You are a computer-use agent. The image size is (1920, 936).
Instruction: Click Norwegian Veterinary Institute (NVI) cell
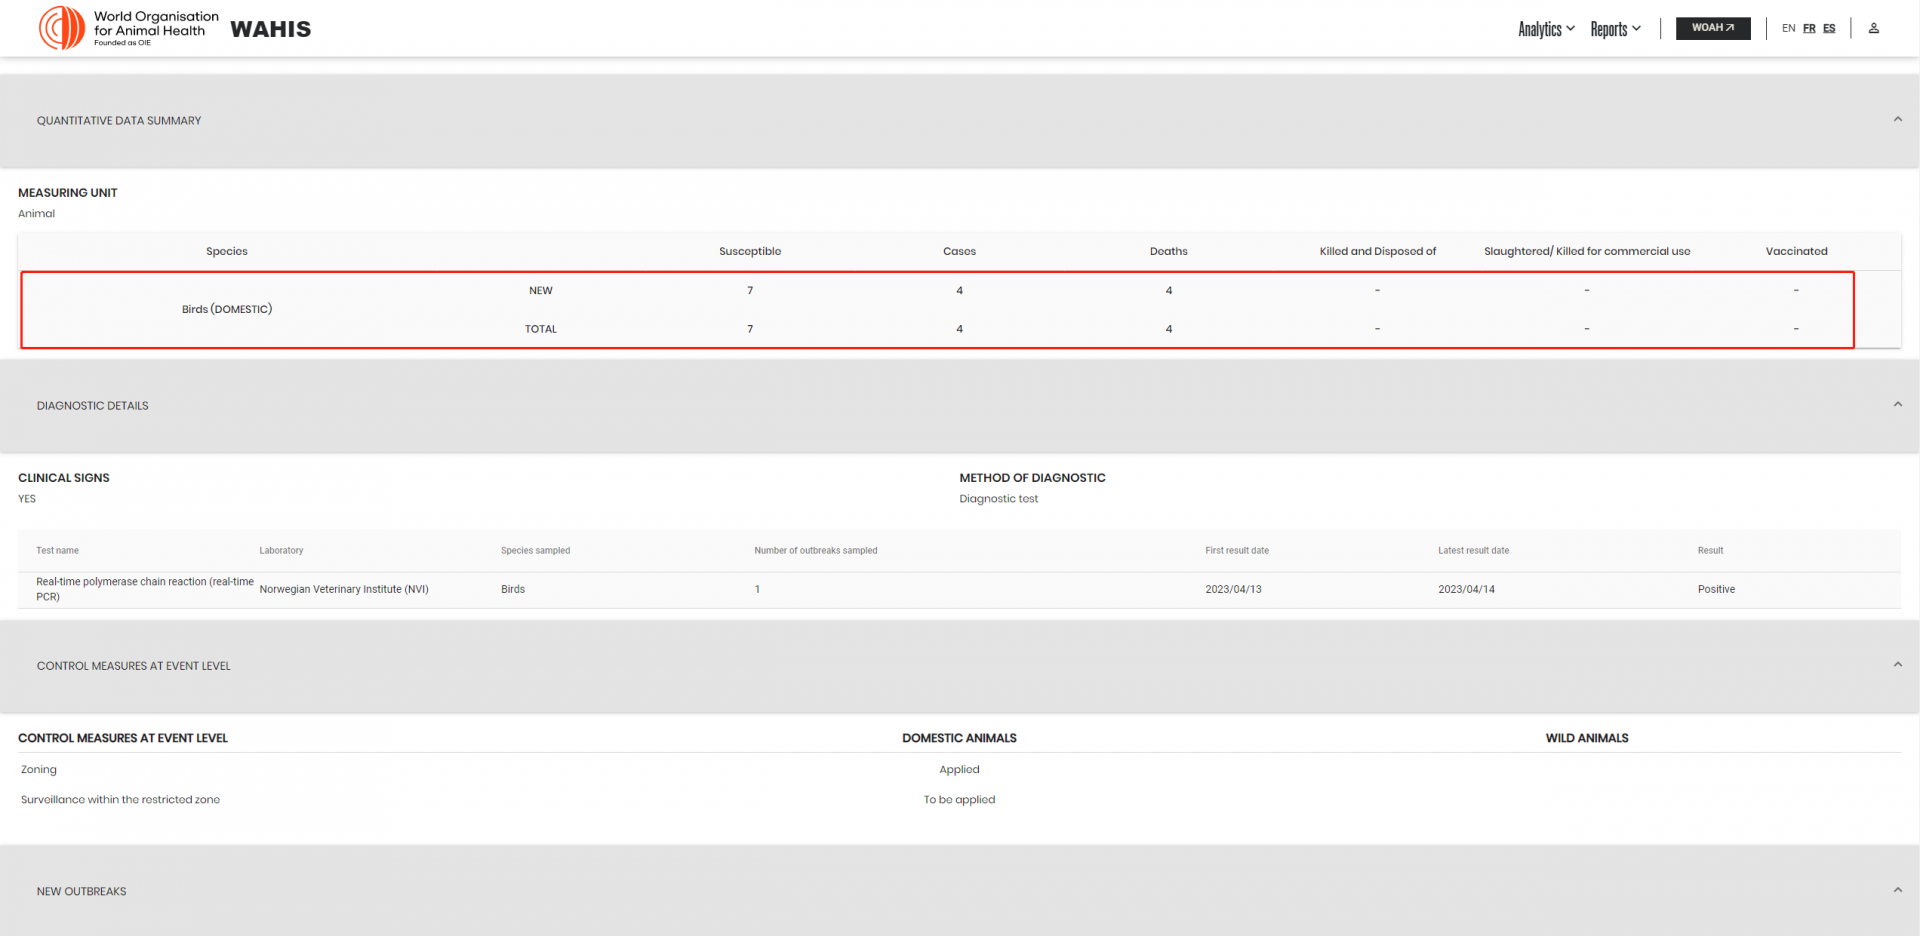coord(344,589)
